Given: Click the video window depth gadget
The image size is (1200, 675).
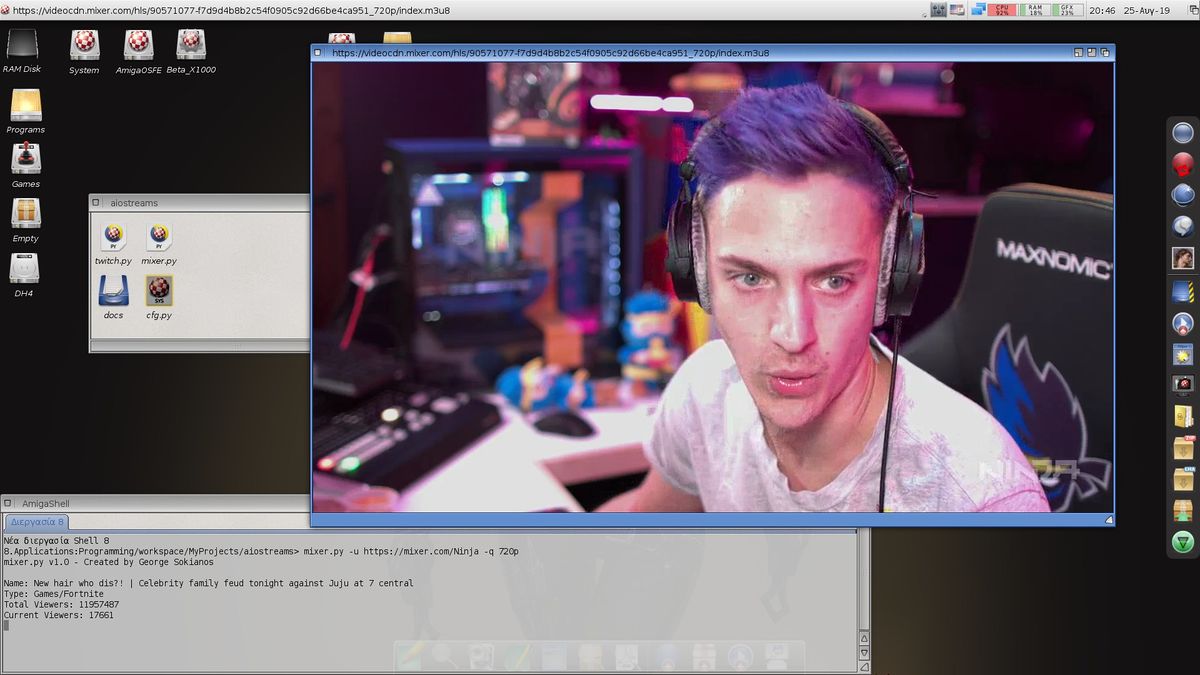Looking at the screenshot, I should coord(1106,52).
